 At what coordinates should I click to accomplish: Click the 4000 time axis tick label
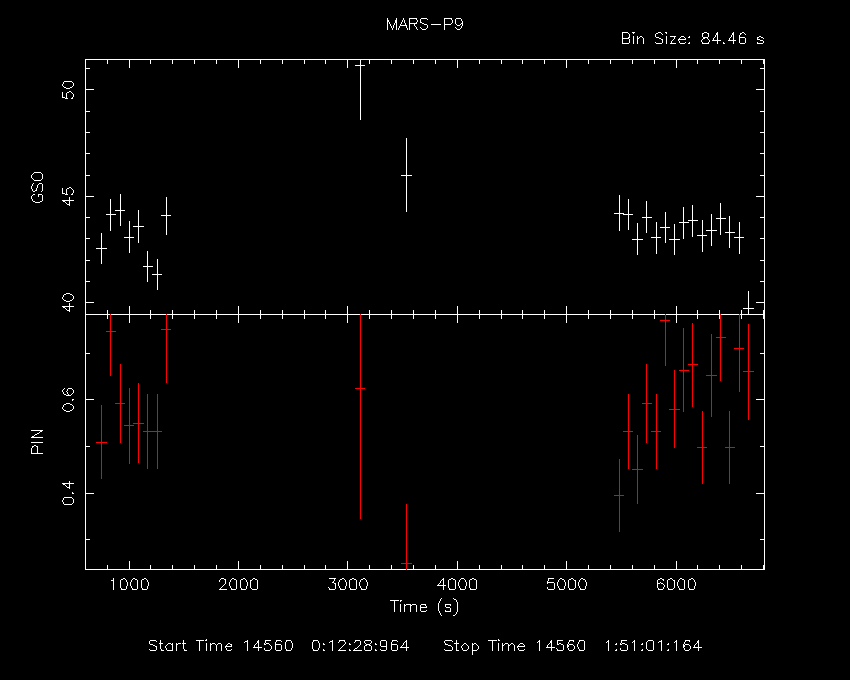click(x=458, y=585)
